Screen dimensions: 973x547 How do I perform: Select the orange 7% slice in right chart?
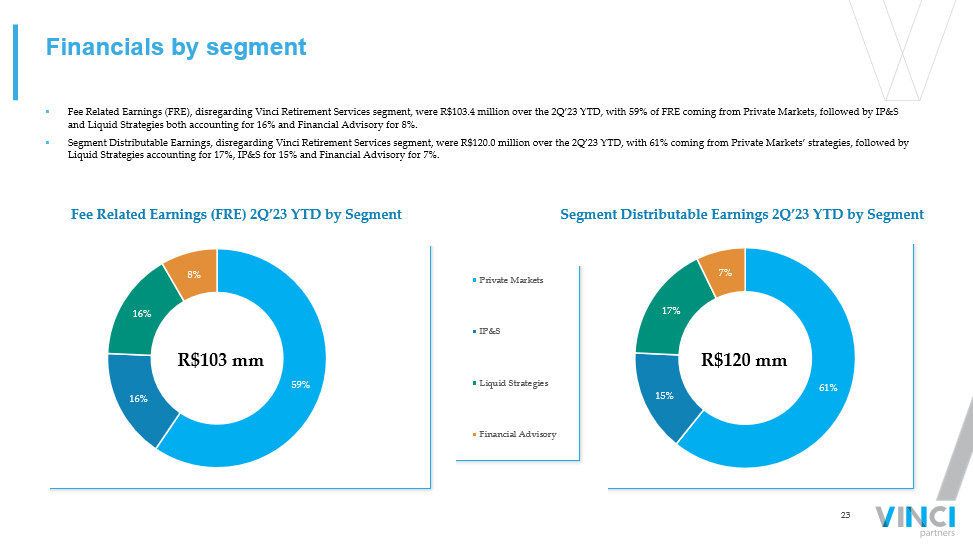pos(723,272)
